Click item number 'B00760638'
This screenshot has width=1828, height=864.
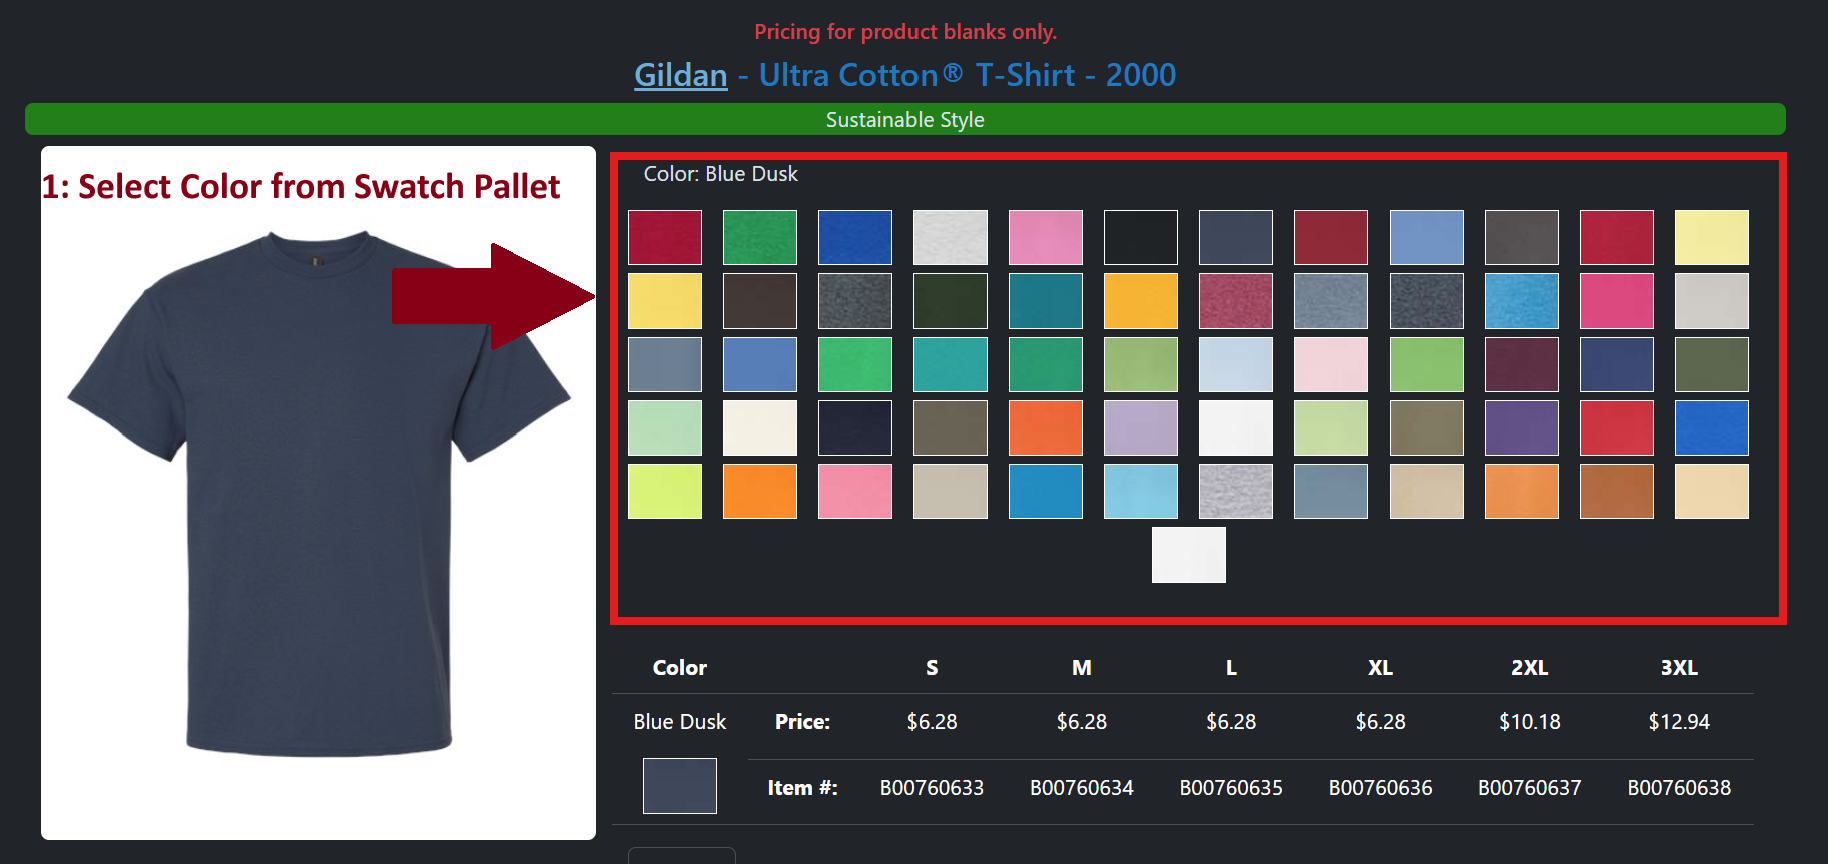pos(1679,788)
